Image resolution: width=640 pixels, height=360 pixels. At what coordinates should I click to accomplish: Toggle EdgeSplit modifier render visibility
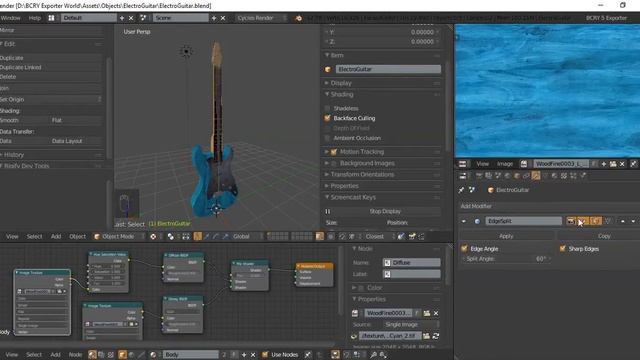571,221
